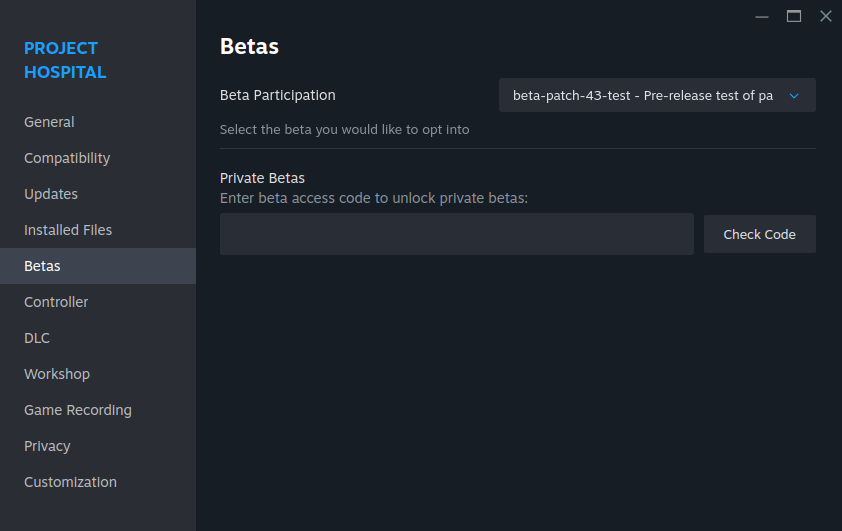
Task: Go to the Updates tab
Action: [51, 194]
